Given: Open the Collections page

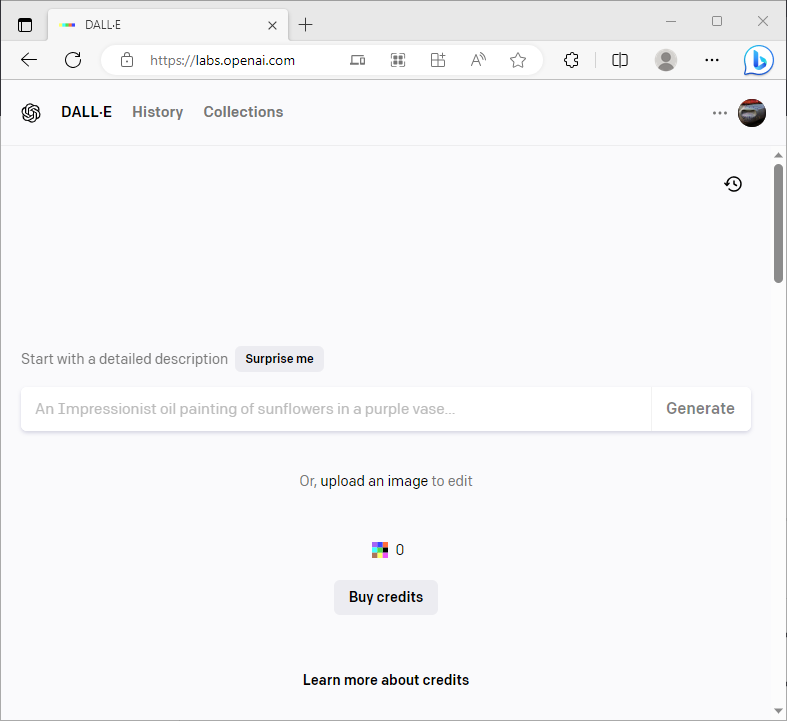Looking at the screenshot, I should coord(243,112).
